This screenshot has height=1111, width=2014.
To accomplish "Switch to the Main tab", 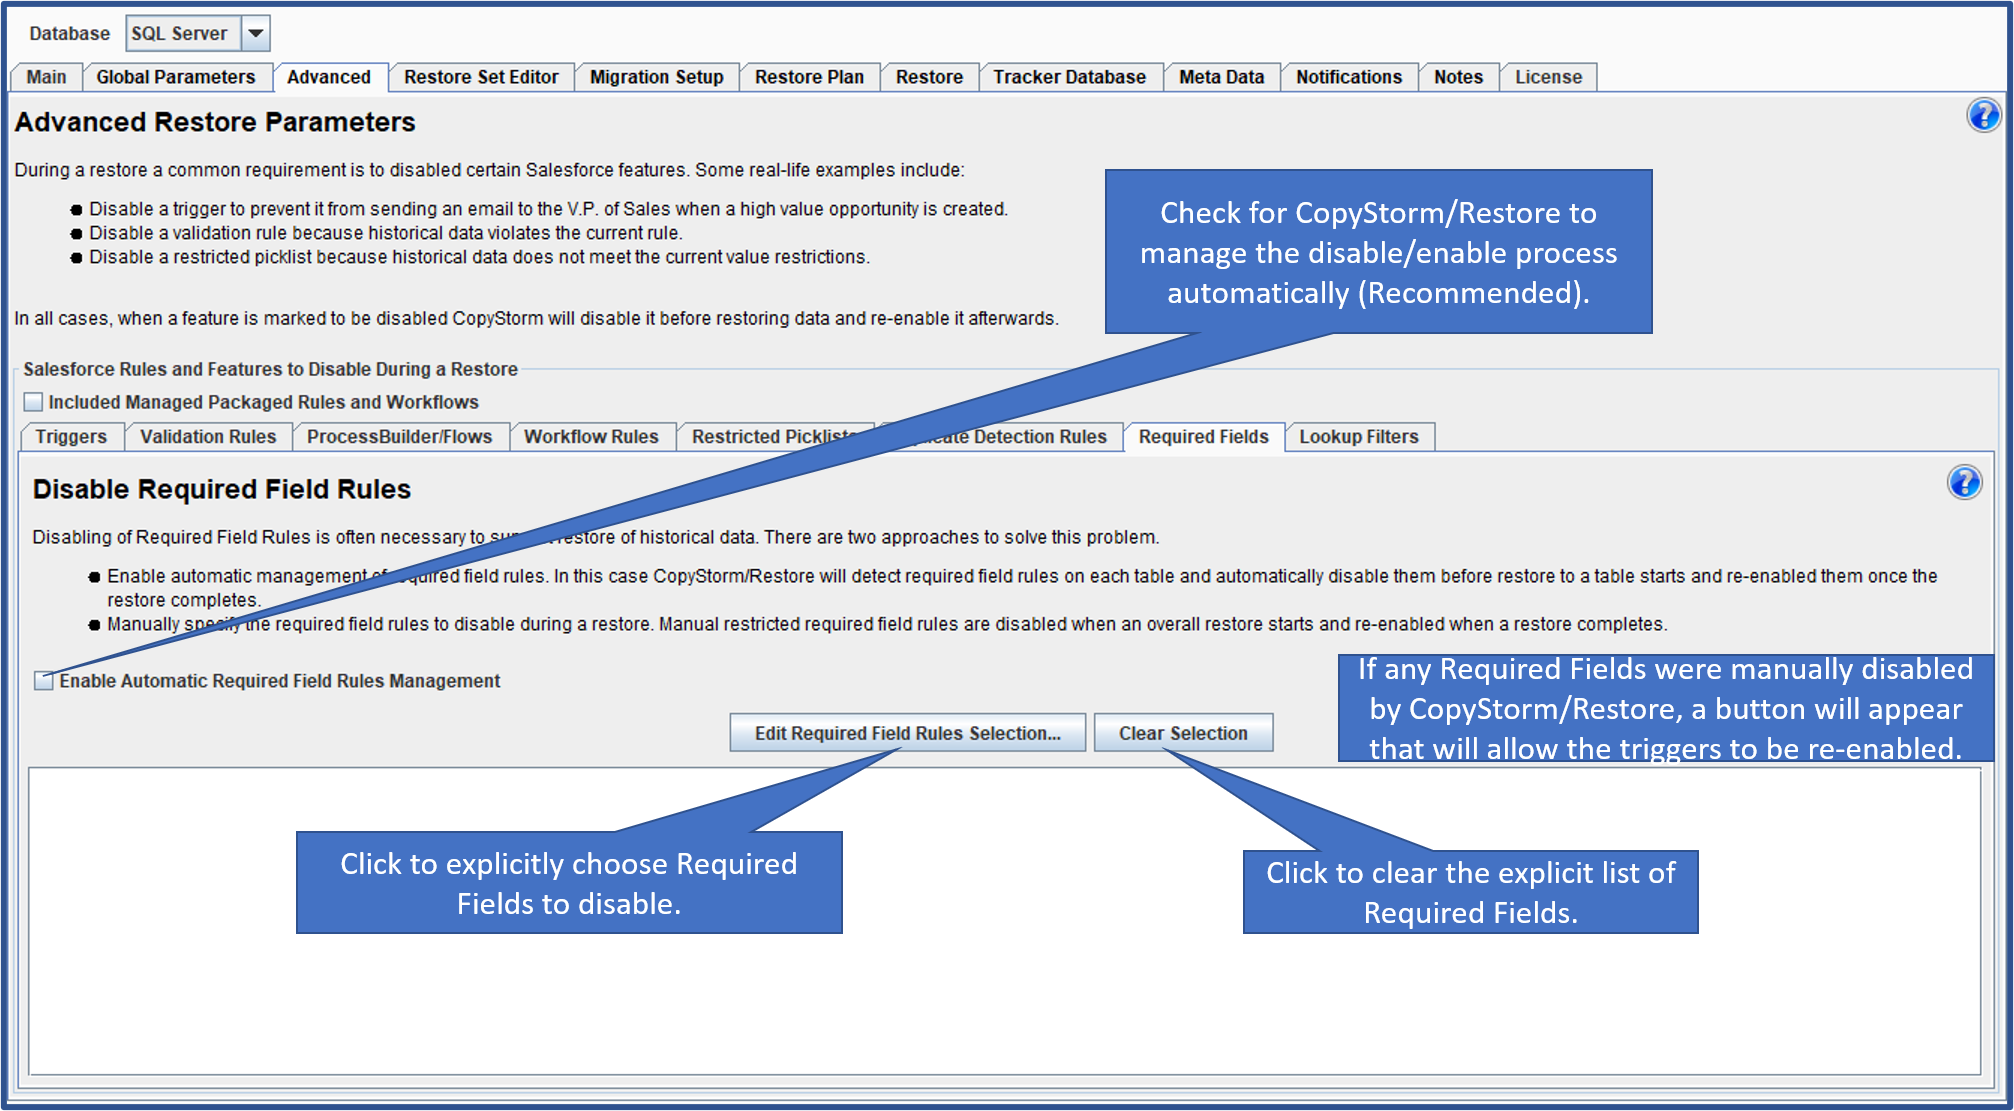I will (x=46, y=77).
